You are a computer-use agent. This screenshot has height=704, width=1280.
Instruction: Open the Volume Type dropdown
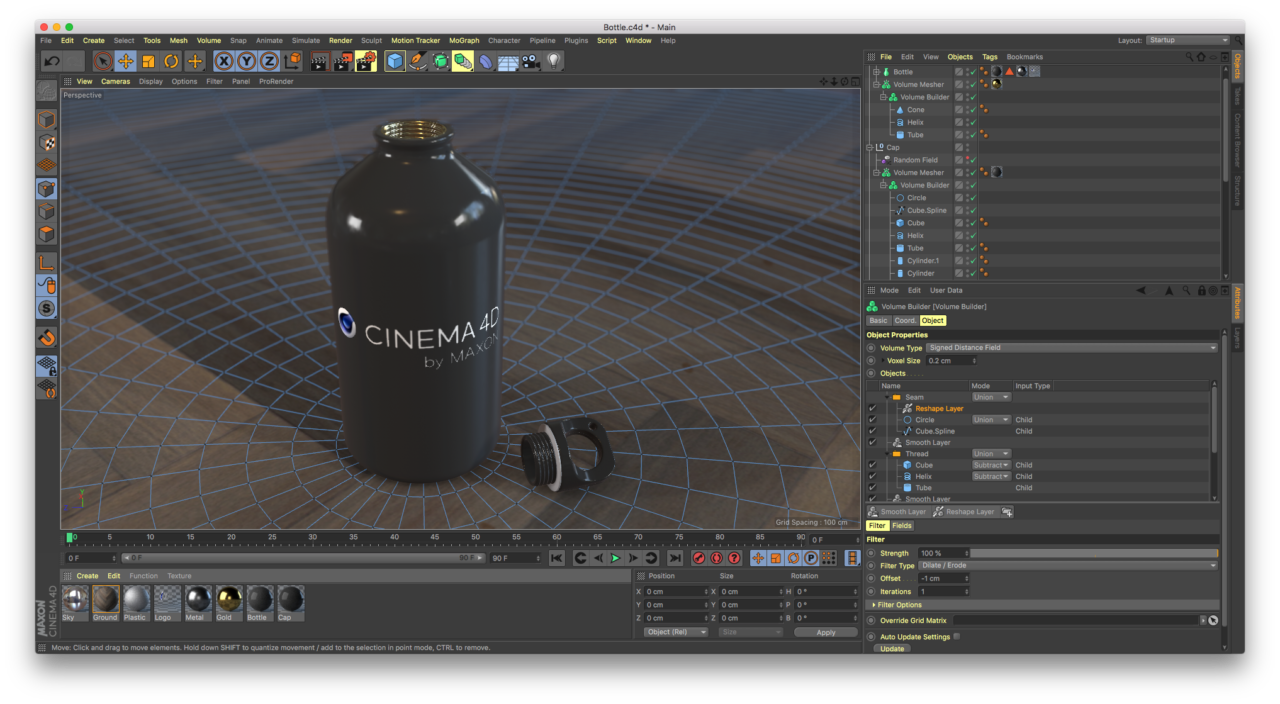[1071, 348]
